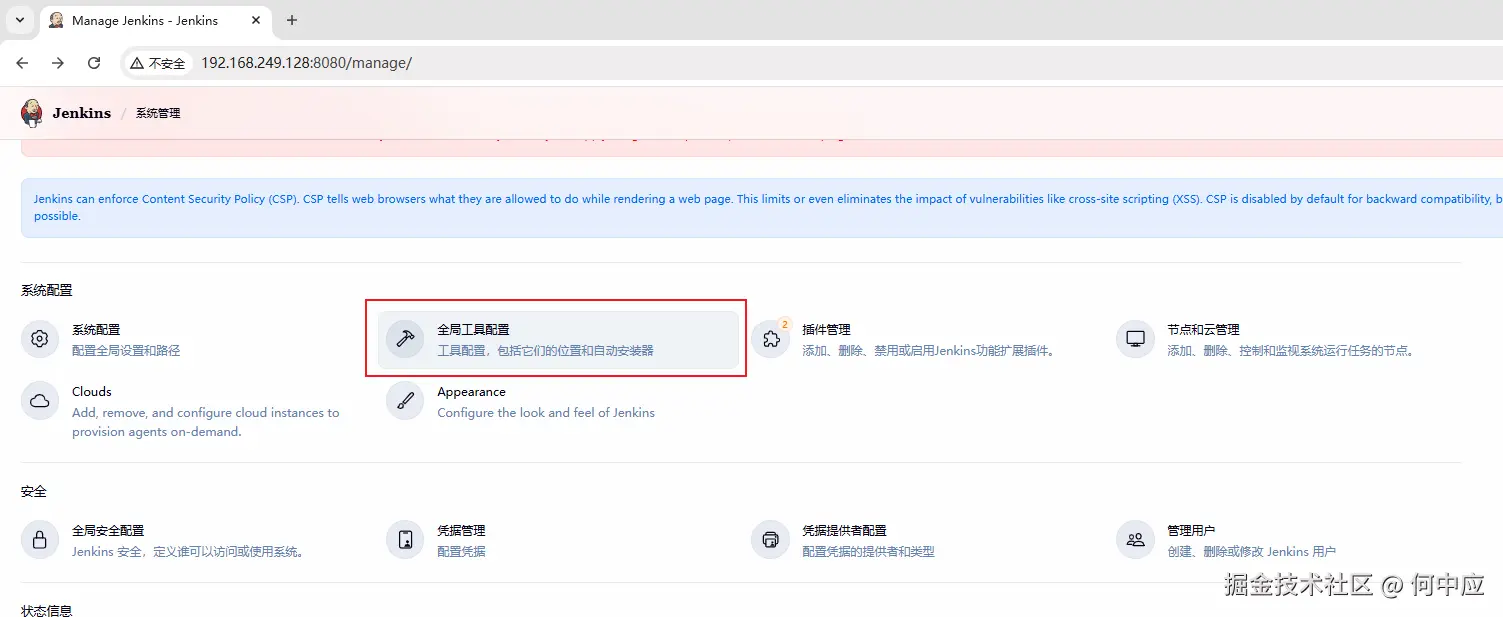Click the 管理用户 people icon
The height and width of the screenshot is (617, 1503).
1135,540
